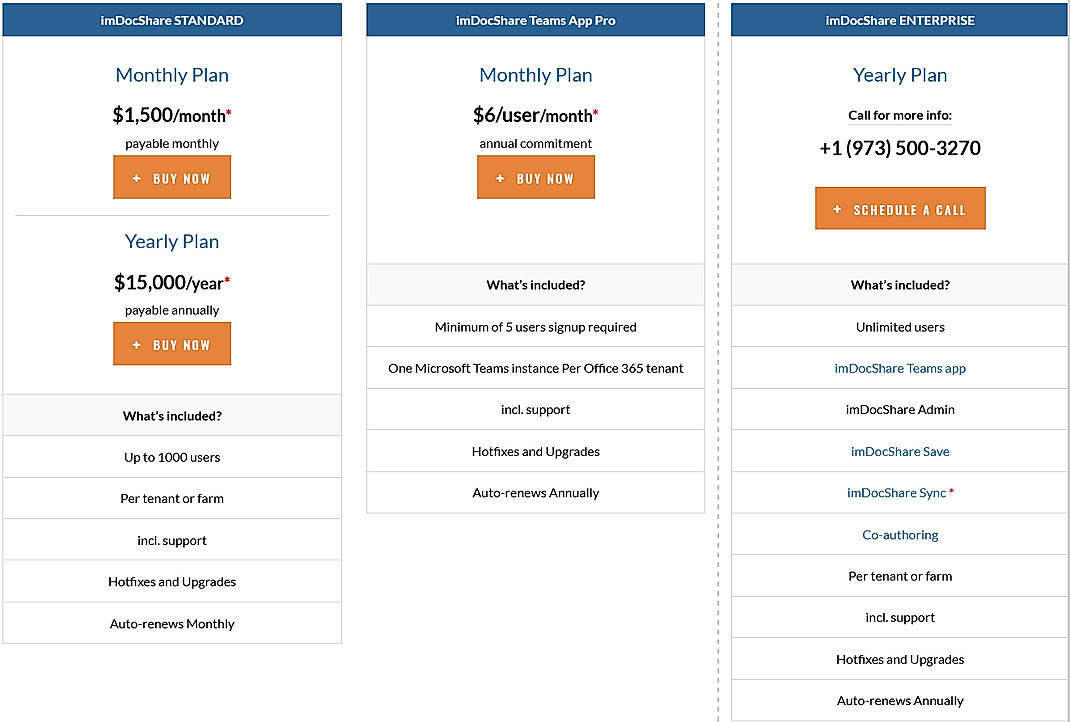Click BUY NOW under the $1,500 Monthly Plan

pos(172,176)
